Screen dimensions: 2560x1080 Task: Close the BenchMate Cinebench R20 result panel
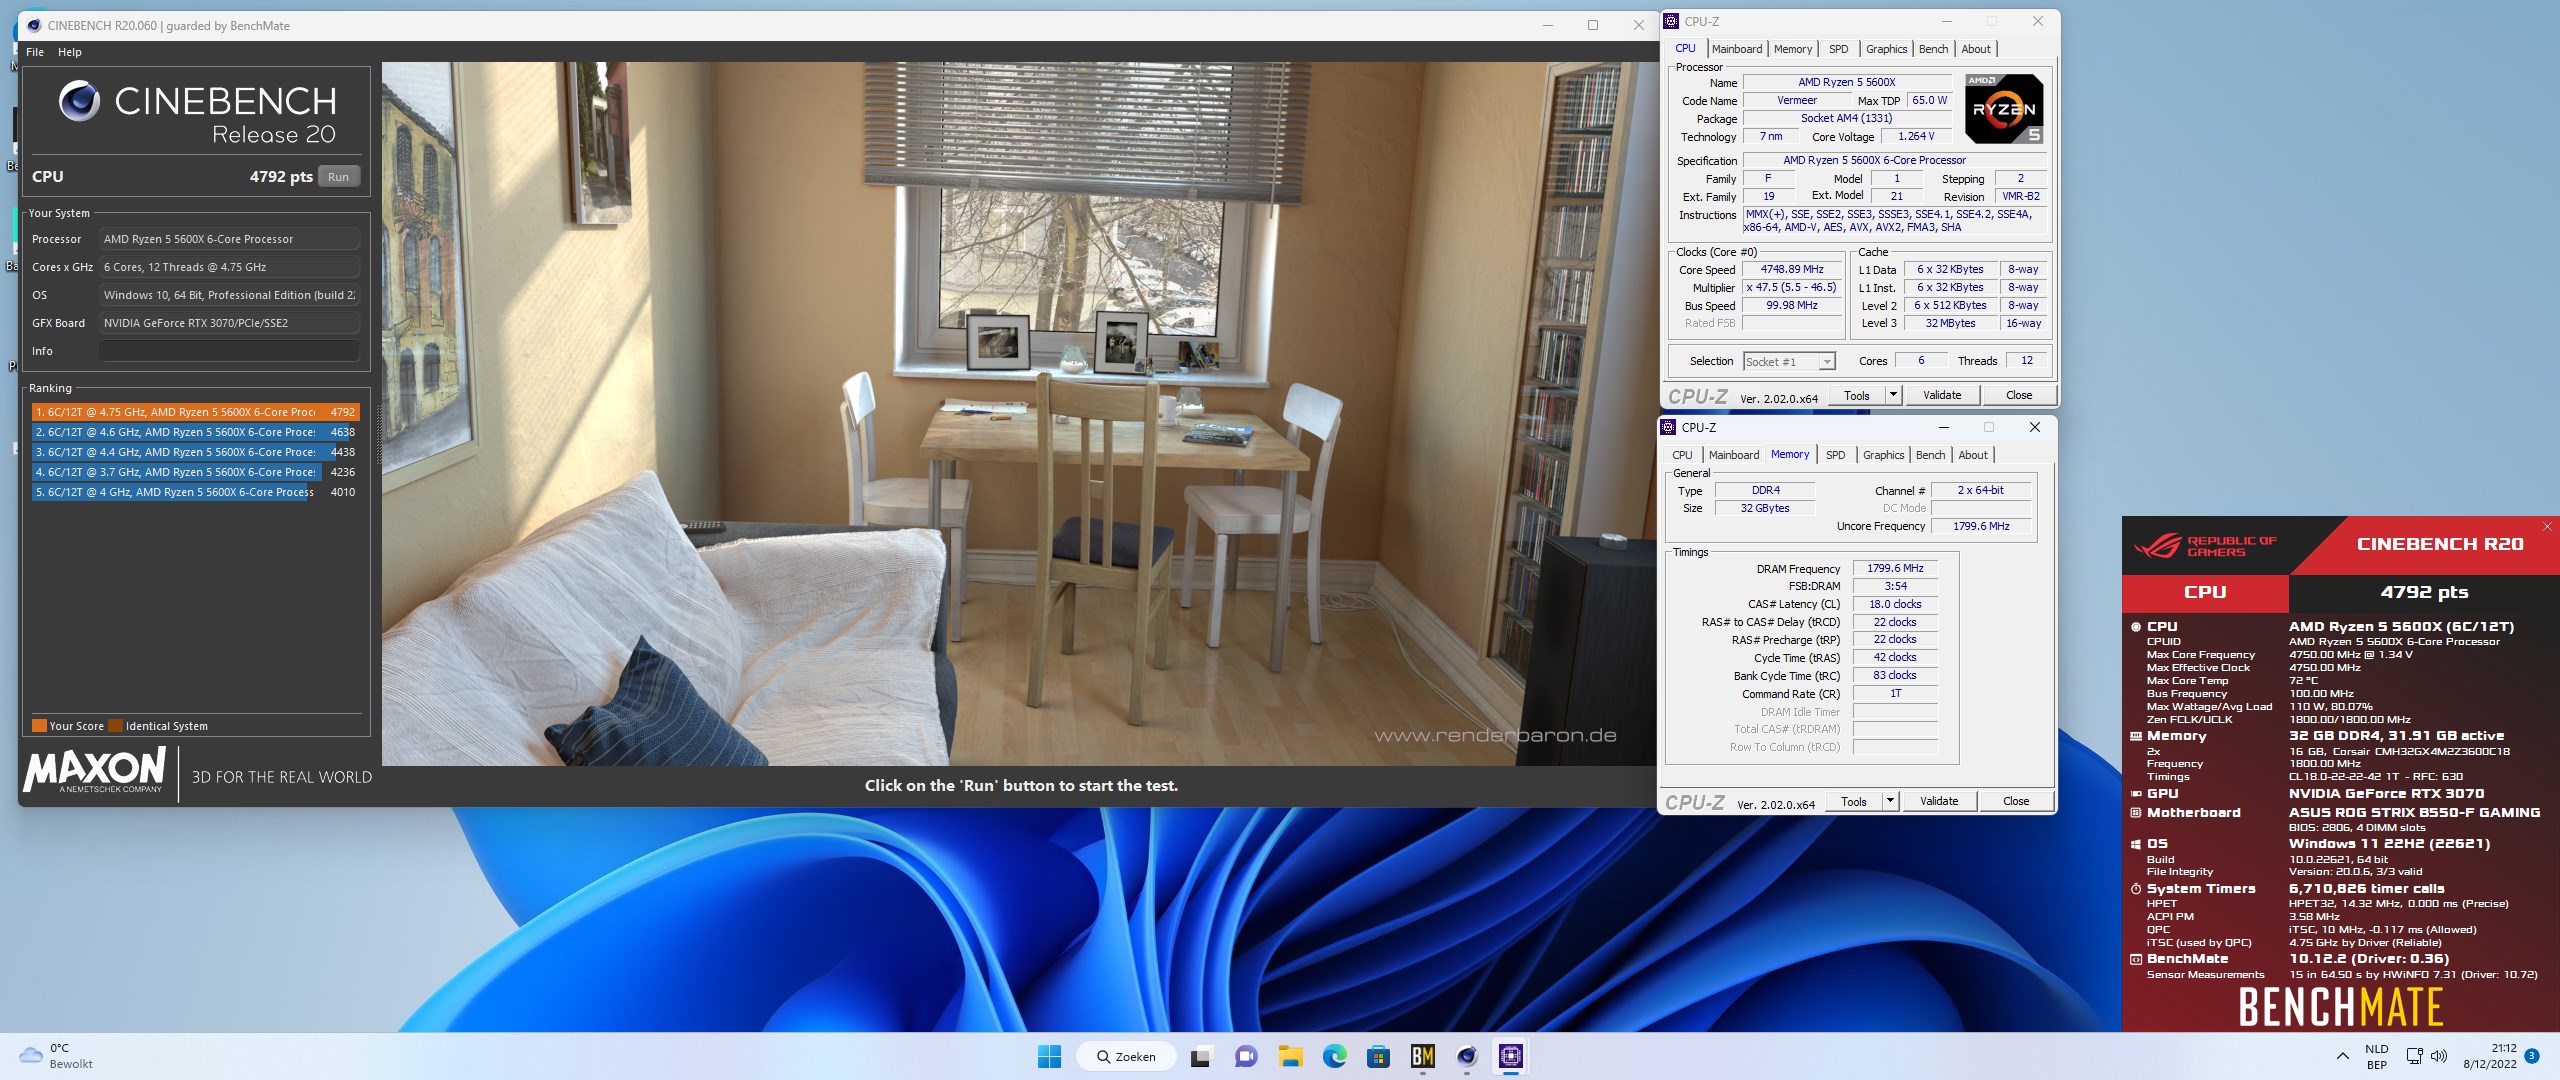[x=2547, y=527]
